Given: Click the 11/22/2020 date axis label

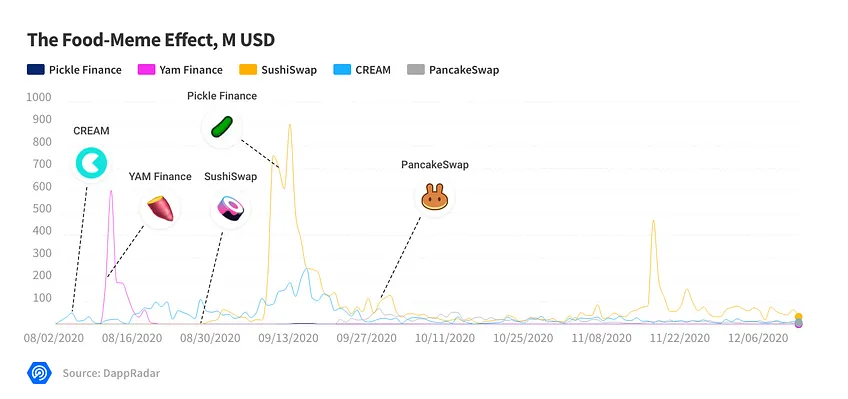Looking at the screenshot, I should (680, 338).
